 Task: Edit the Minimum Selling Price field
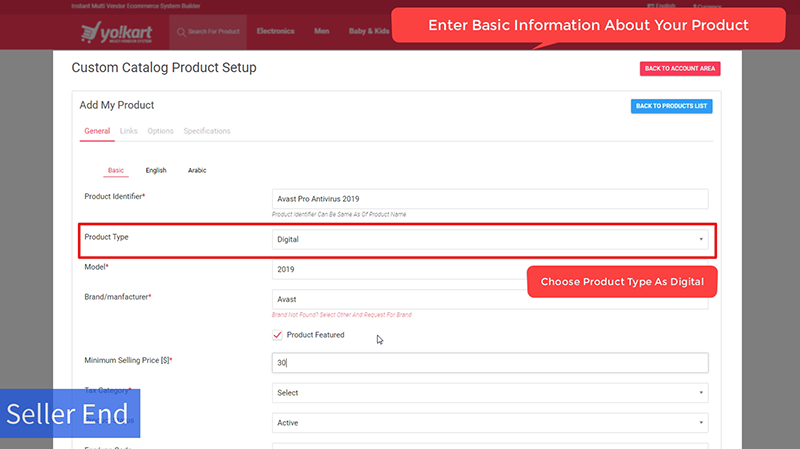[490, 363]
